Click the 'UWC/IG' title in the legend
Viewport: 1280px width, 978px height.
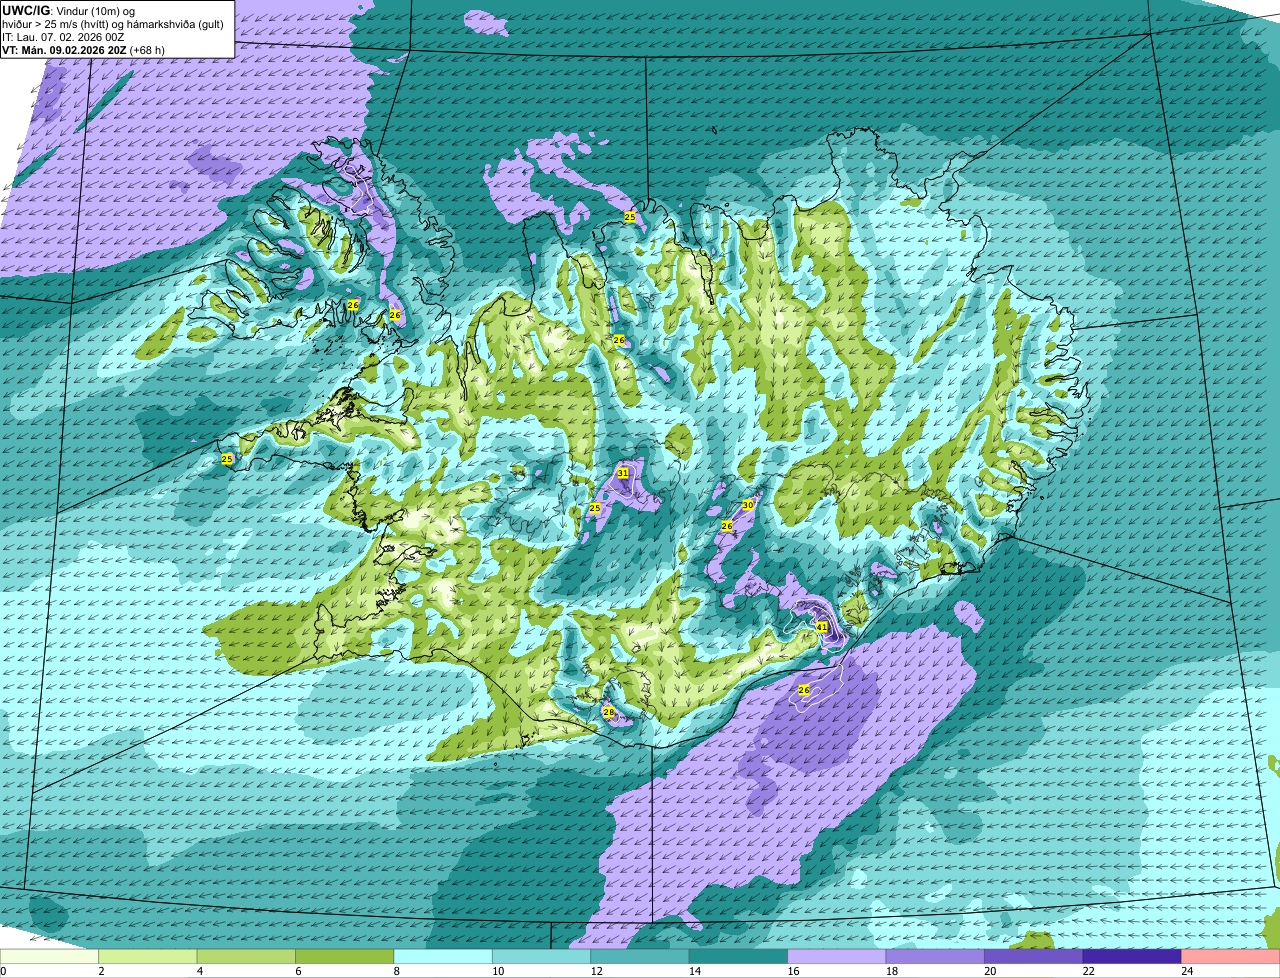(x=25, y=10)
